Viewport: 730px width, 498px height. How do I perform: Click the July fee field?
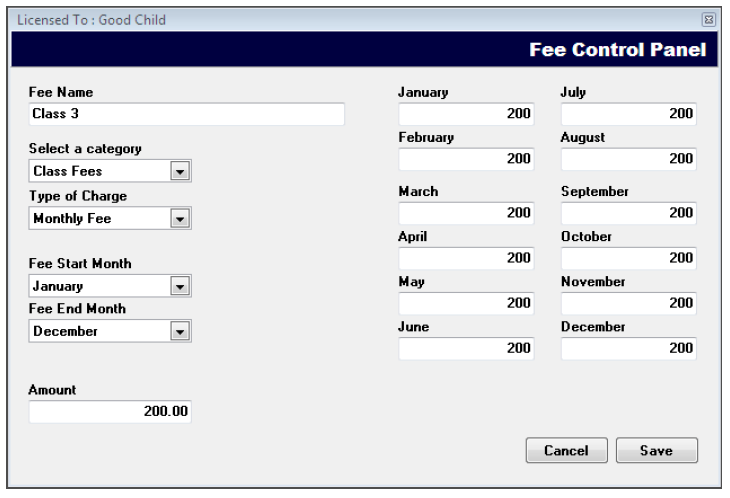628,114
